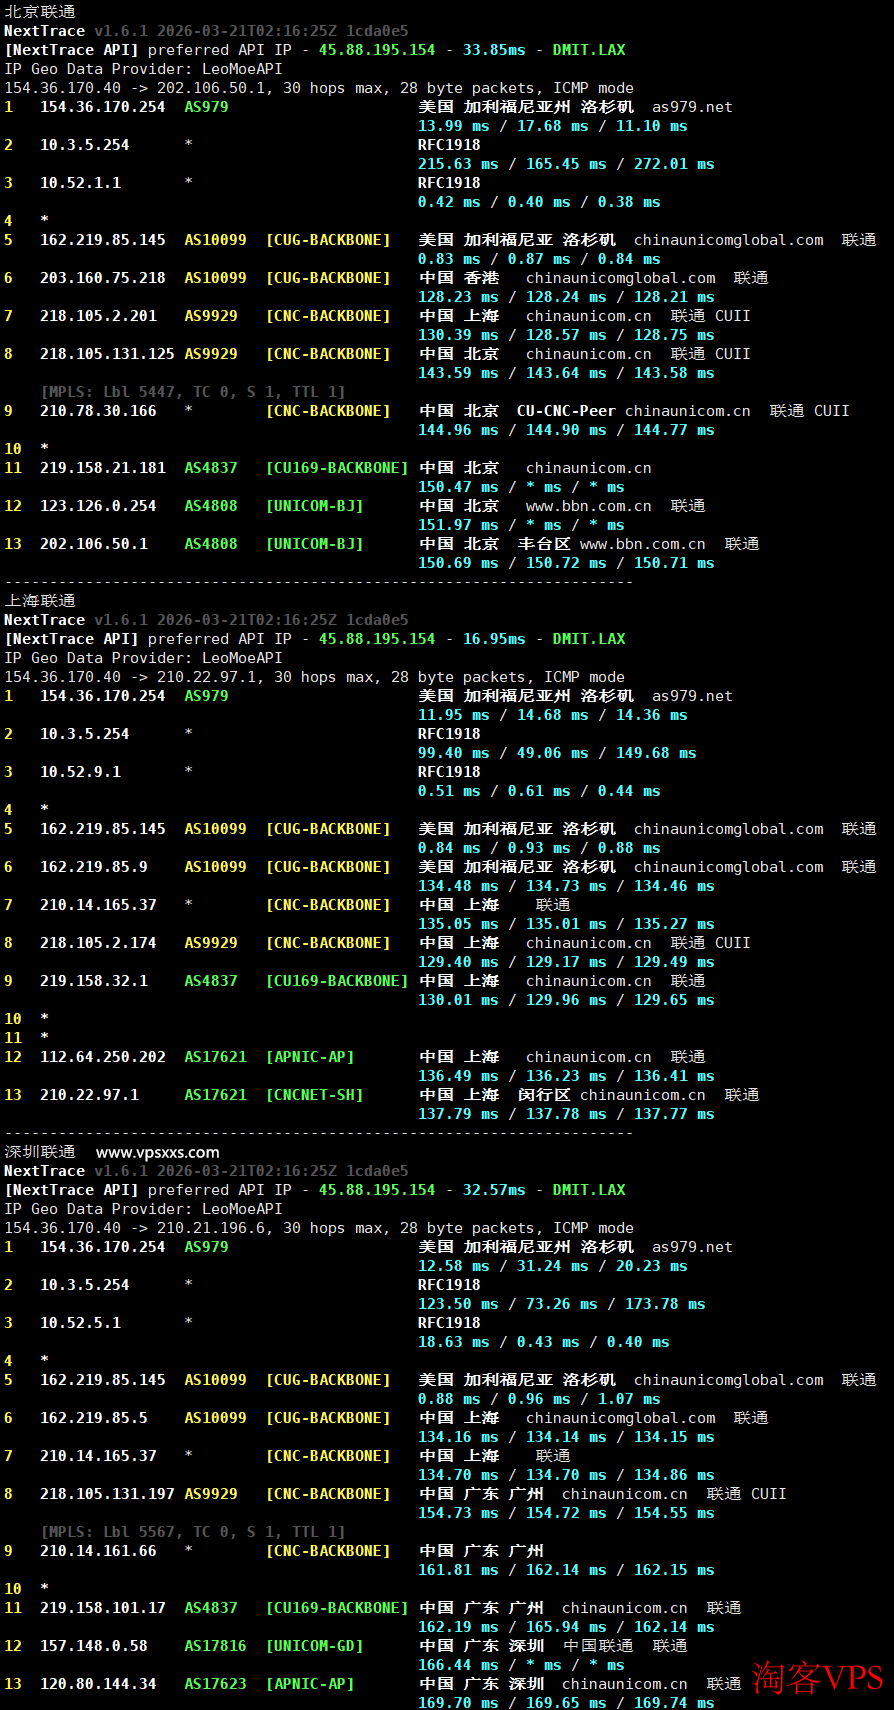Click the 丰台区 district text
This screenshot has width=894, height=1710.
(x=544, y=544)
